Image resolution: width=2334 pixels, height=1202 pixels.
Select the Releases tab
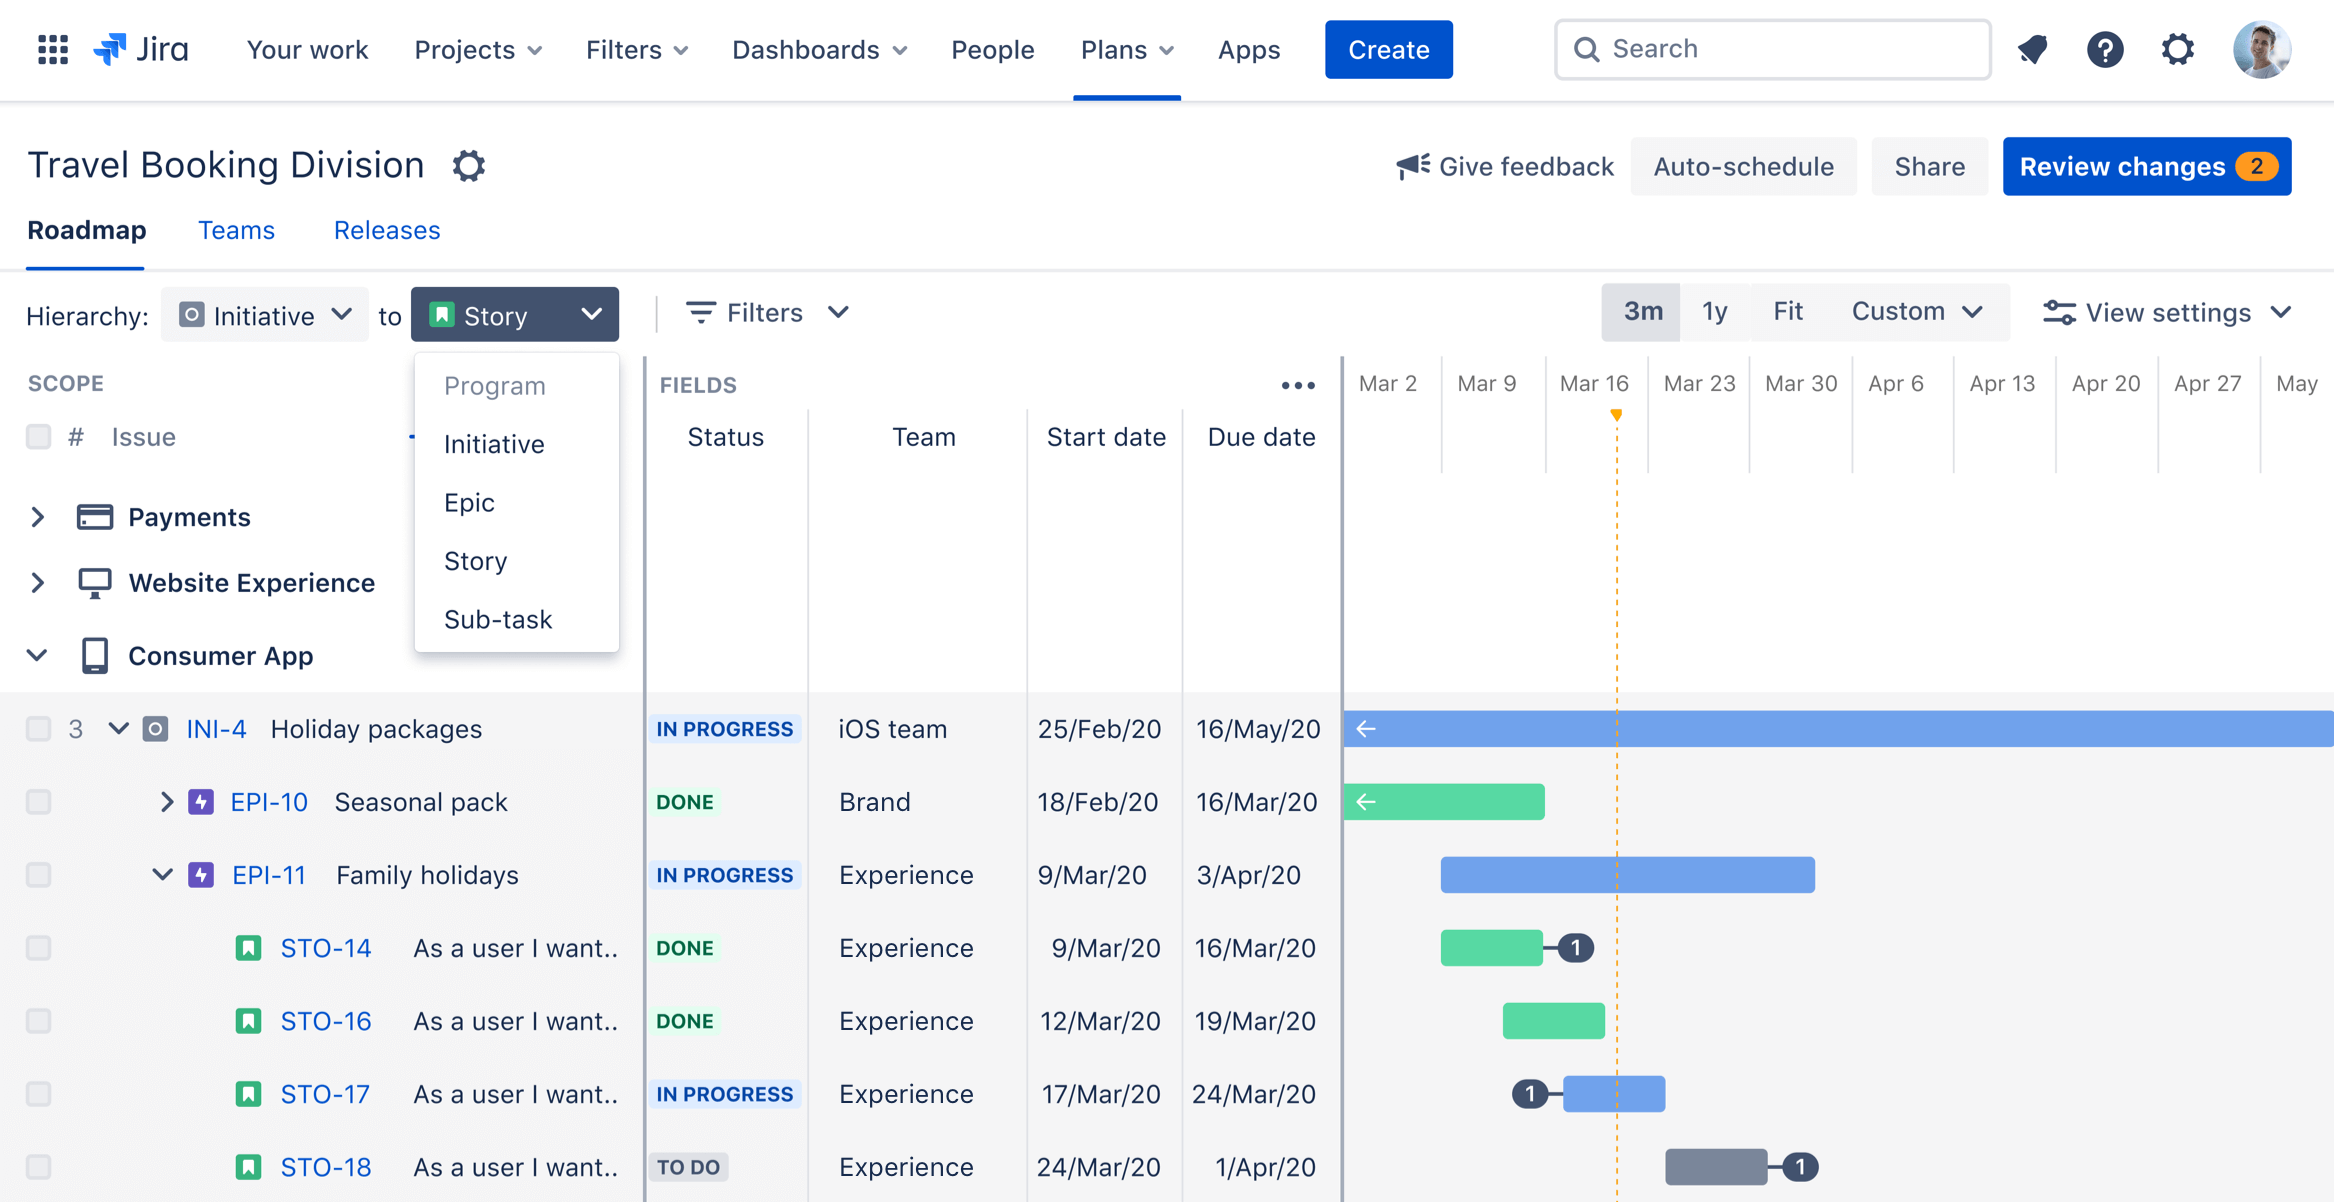386,230
